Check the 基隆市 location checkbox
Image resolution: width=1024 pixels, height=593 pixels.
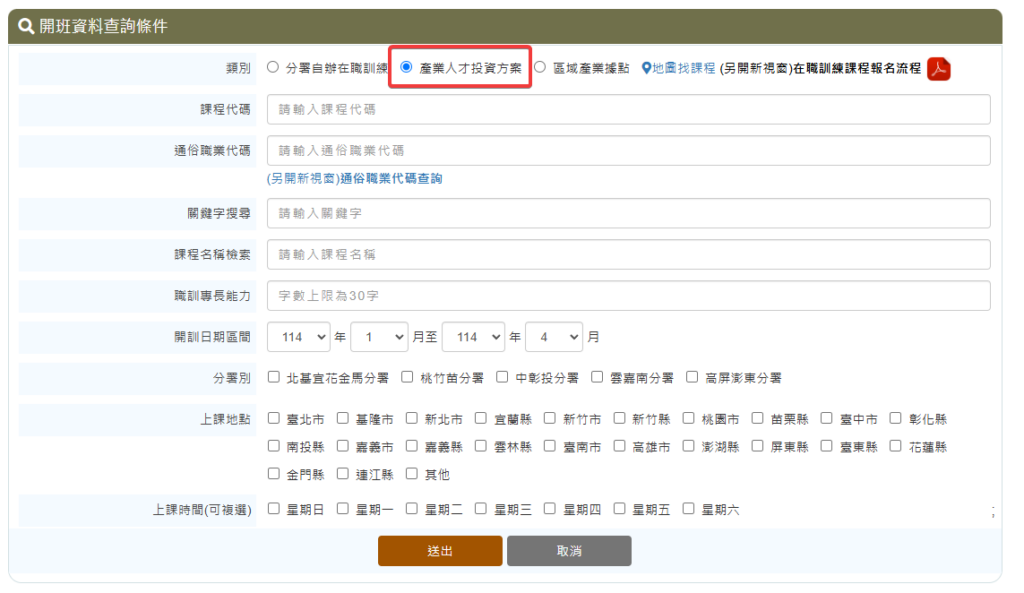pos(343,418)
